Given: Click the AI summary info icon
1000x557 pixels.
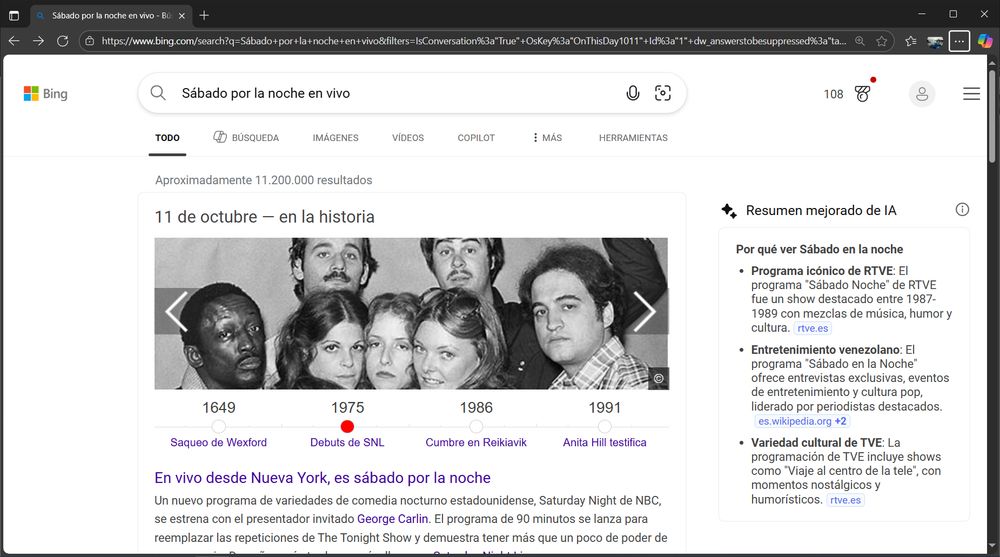Looking at the screenshot, I should [962, 210].
